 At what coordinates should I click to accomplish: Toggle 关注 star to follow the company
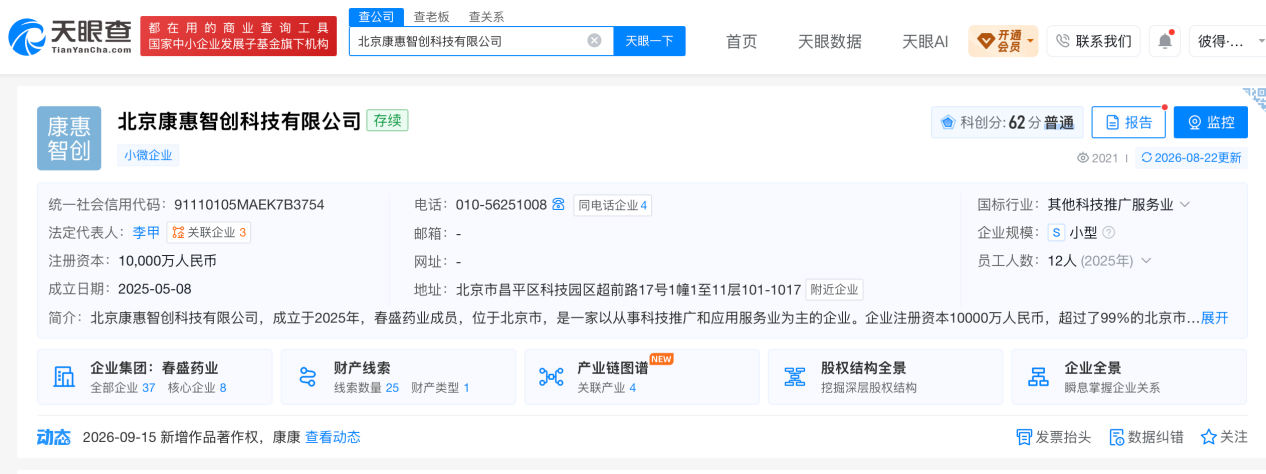(x=1224, y=437)
